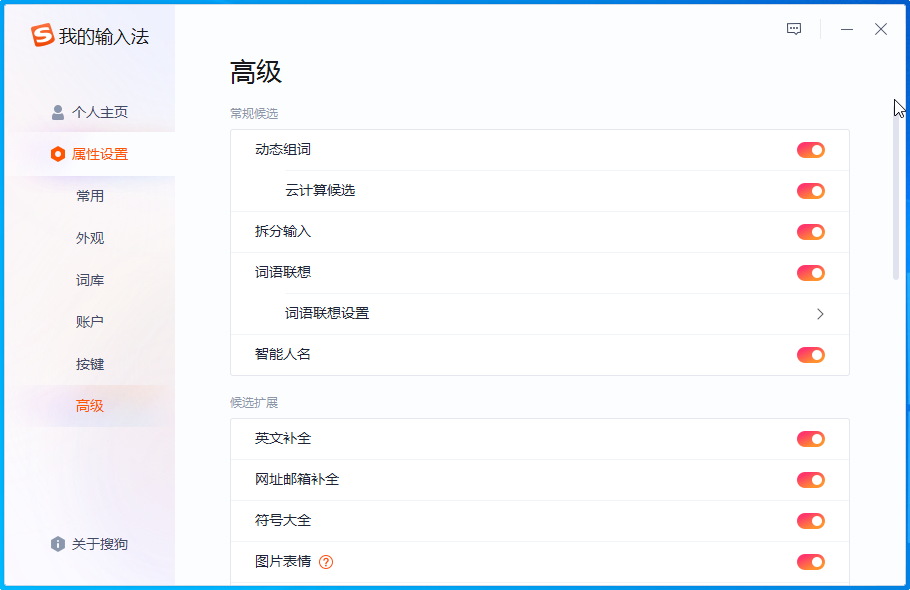
Task: Toggle 动态组词 switch off
Action: pyautogui.click(x=811, y=150)
